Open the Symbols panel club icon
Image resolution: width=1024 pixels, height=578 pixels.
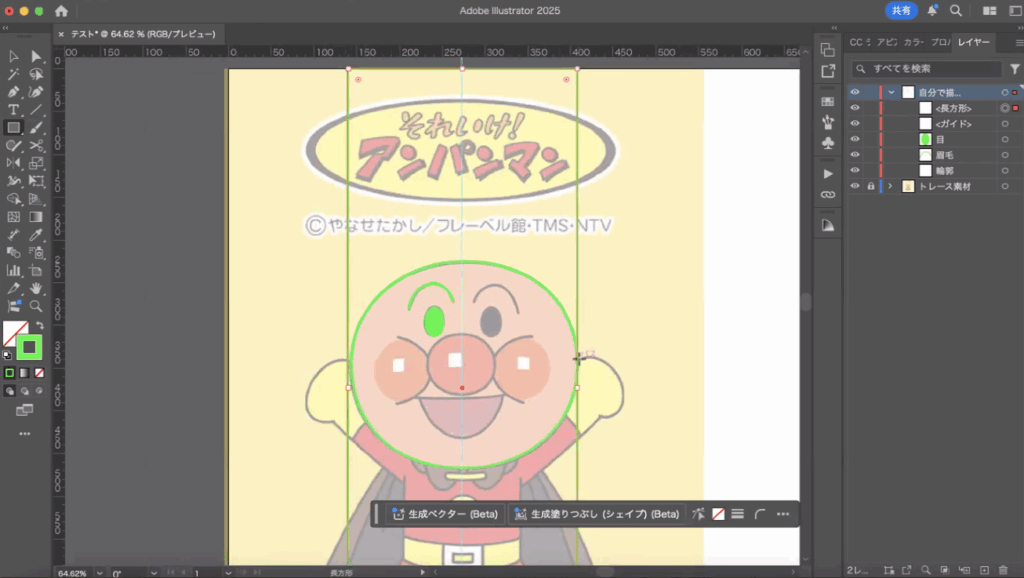827,145
